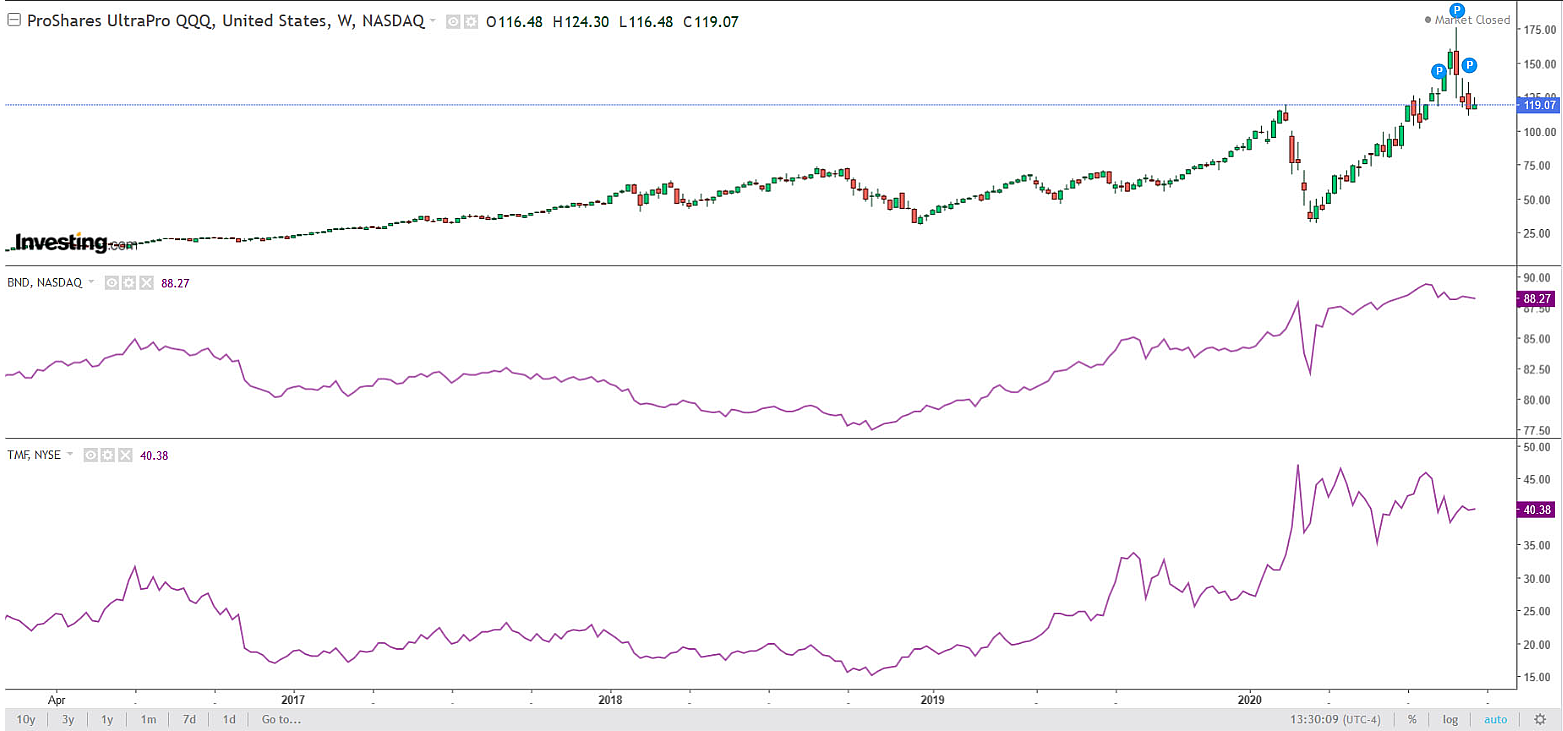Image resolution: width=1563 pixels, height=731 pixels.
Task: Click the TMF legend value 40.38
Action: tap(154, 454)
